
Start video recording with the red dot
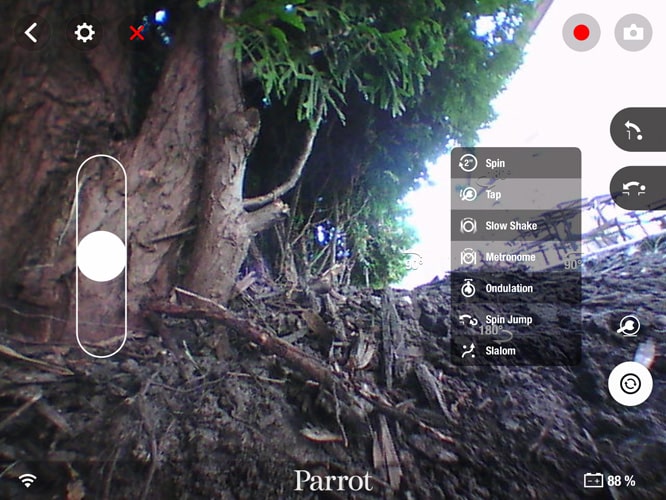click(x=581, y=33)
